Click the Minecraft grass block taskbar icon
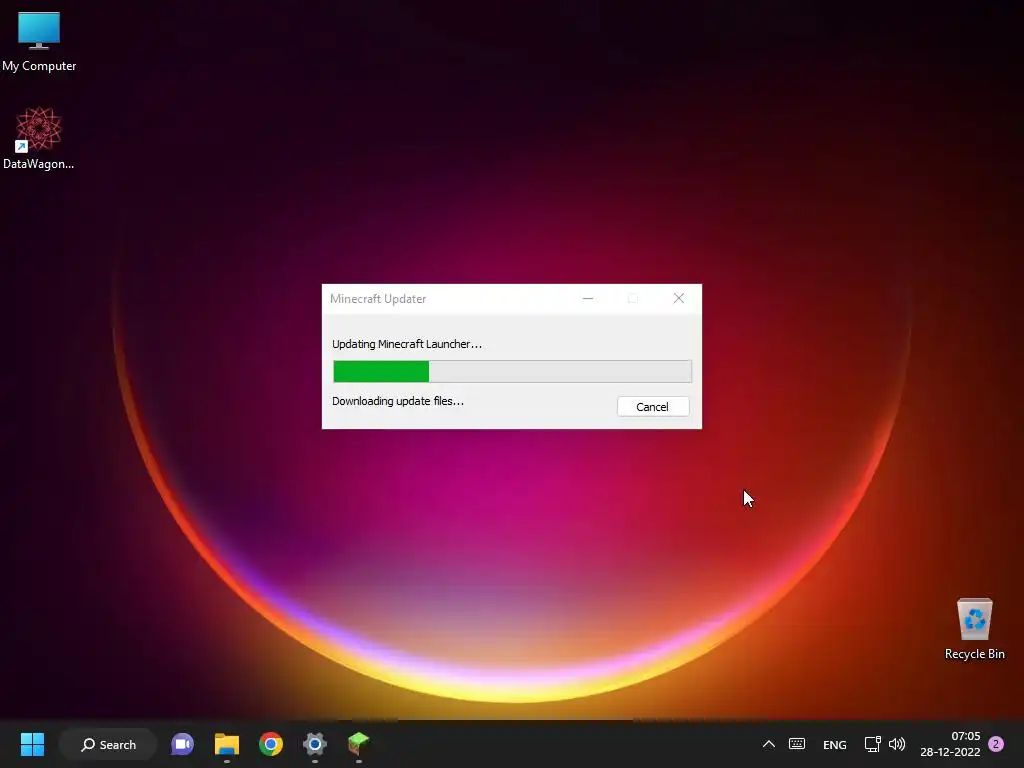The height and width of the screenshot is (768, 1024). click(x=359, y=744)
